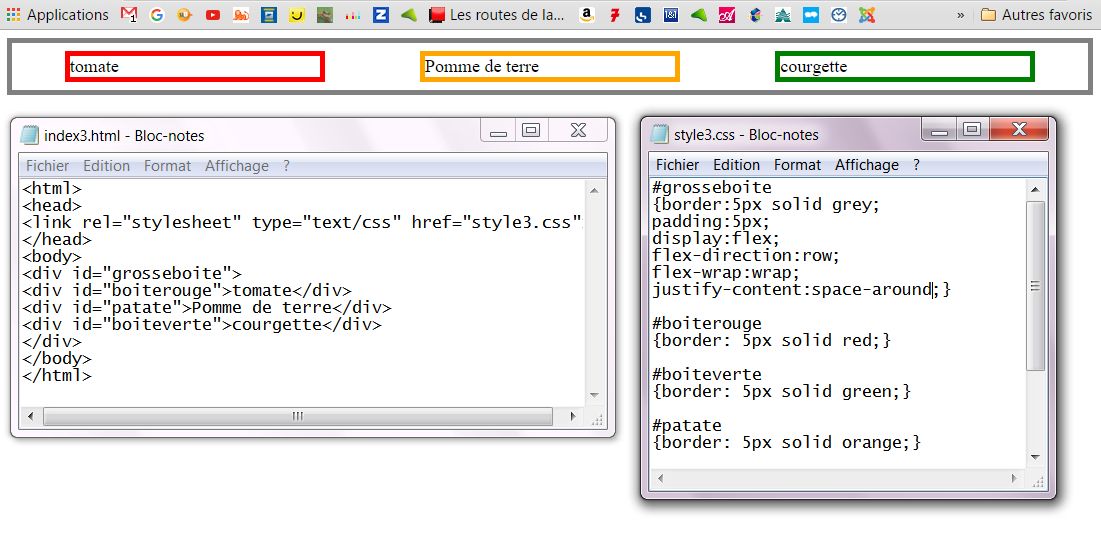Open Fichier menu in index3.html Notepad
1101x536 pixels.
[x=47, y=166]
